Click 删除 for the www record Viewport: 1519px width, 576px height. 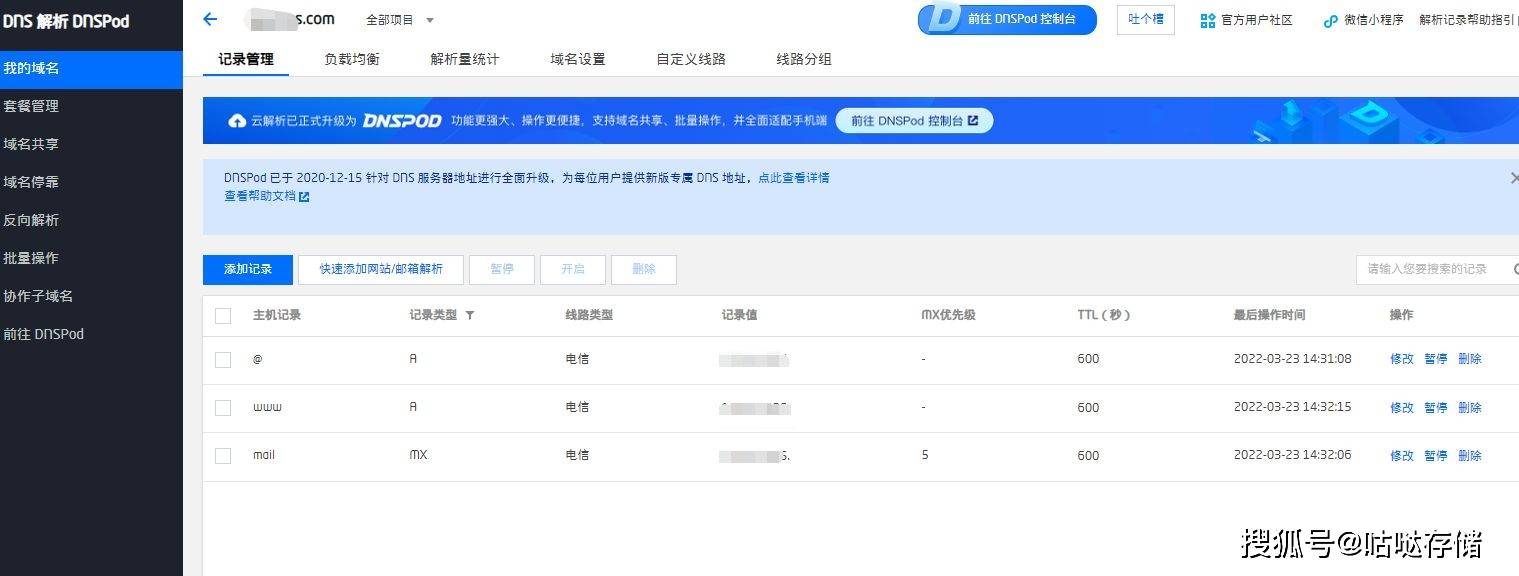click(x=1470, y=407)
